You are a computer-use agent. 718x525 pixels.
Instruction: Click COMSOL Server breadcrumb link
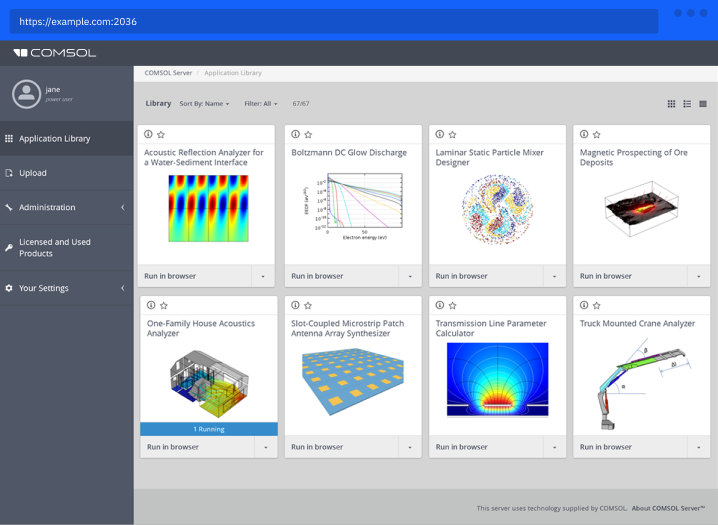(x=168, y=73)
